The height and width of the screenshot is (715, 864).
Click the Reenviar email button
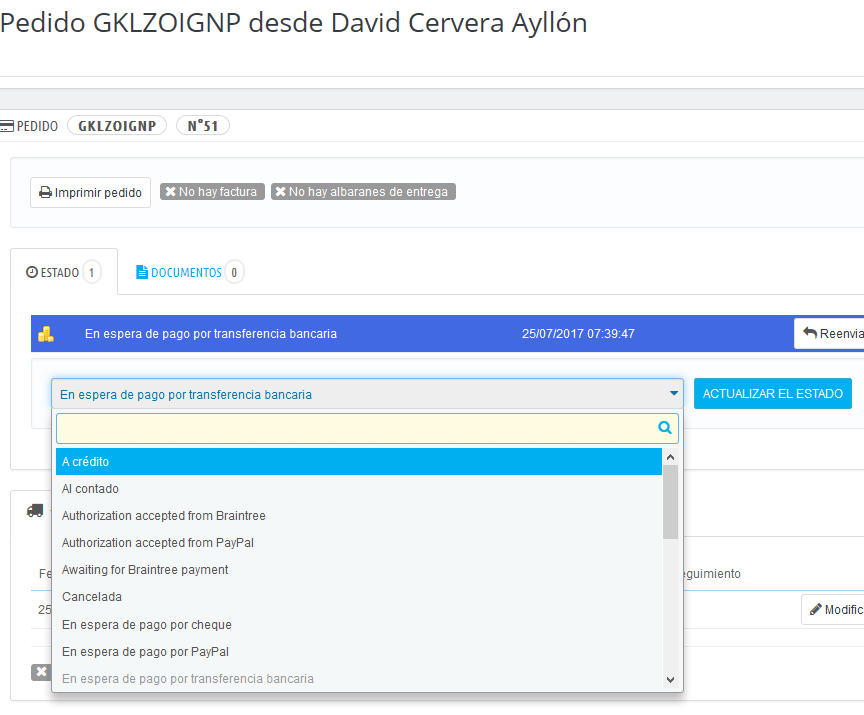pos(829,333)
